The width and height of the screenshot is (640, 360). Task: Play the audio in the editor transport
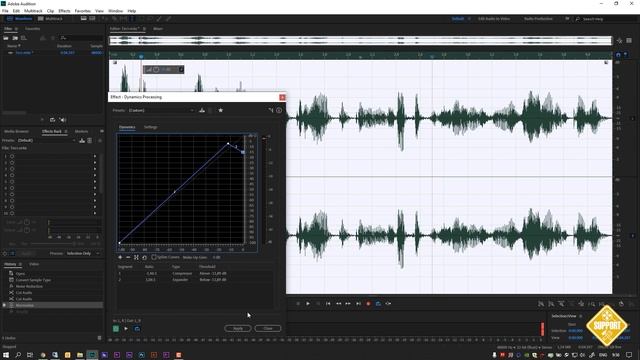tap(308, 304)
